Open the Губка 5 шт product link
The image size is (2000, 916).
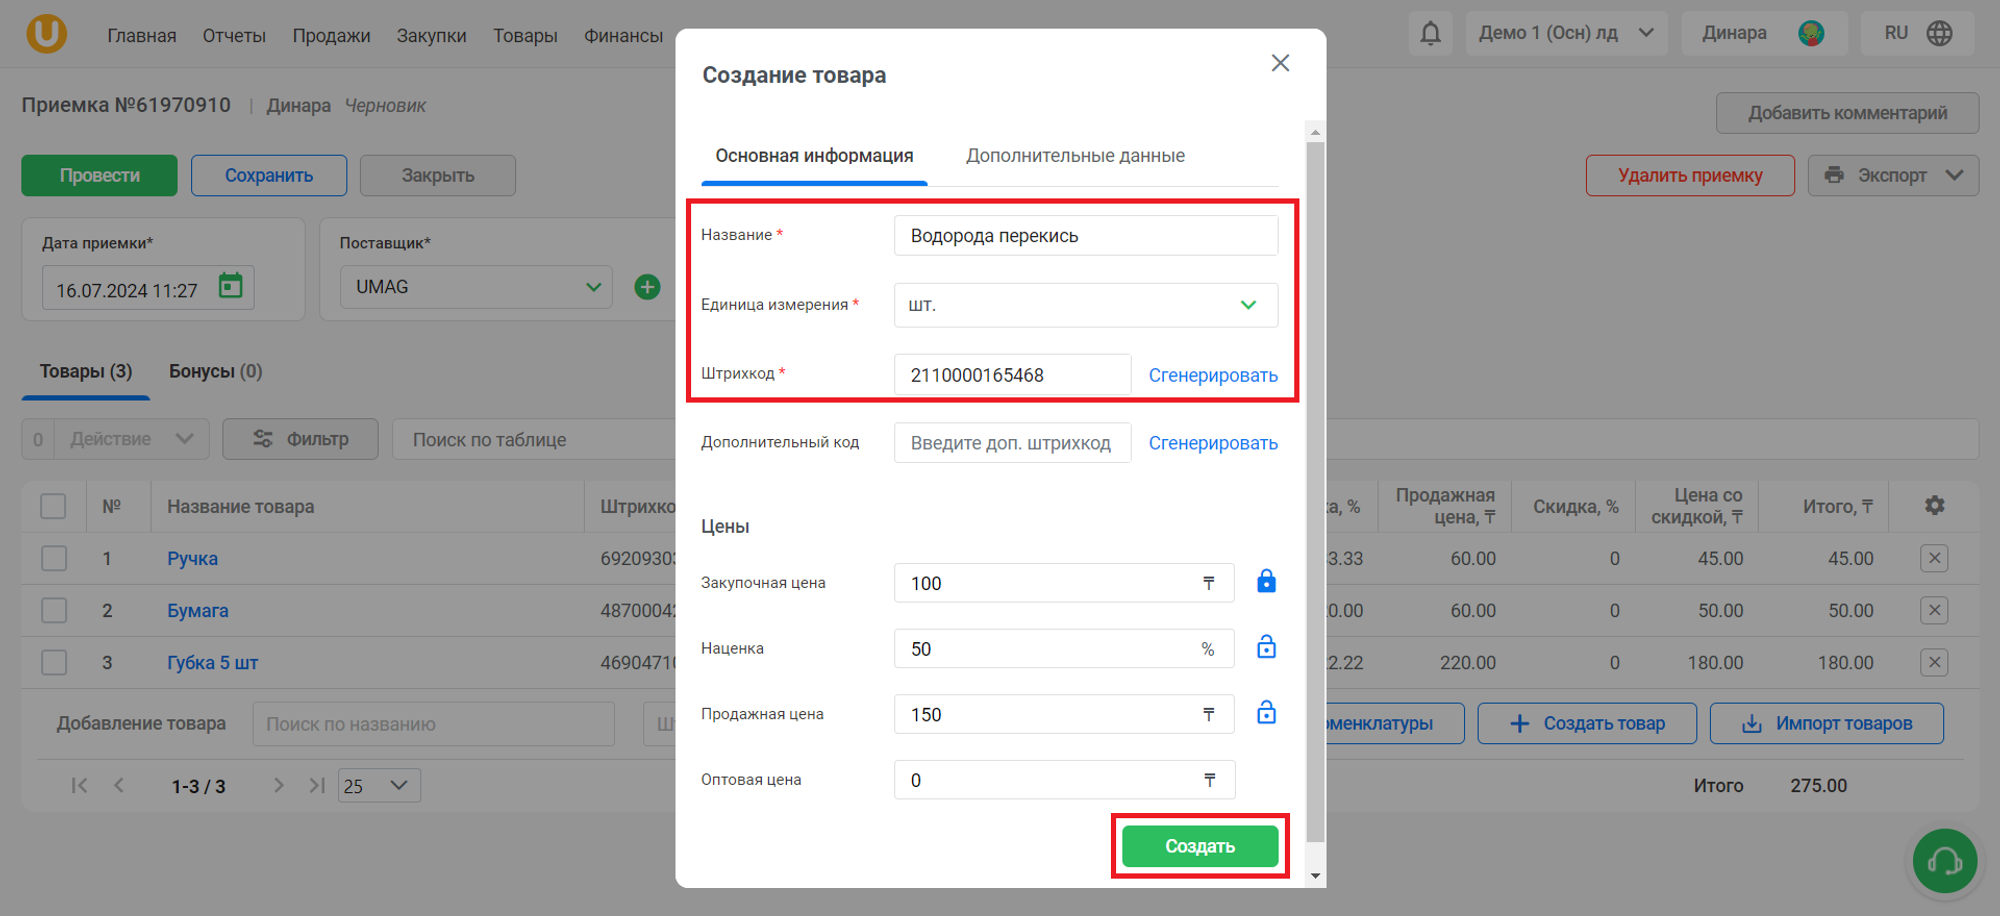coord(212,662)
